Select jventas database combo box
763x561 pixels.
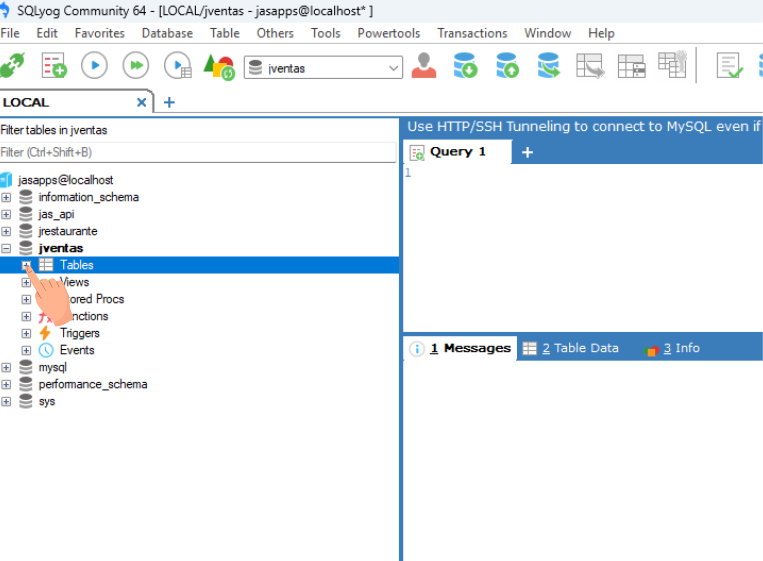[323, 68]
